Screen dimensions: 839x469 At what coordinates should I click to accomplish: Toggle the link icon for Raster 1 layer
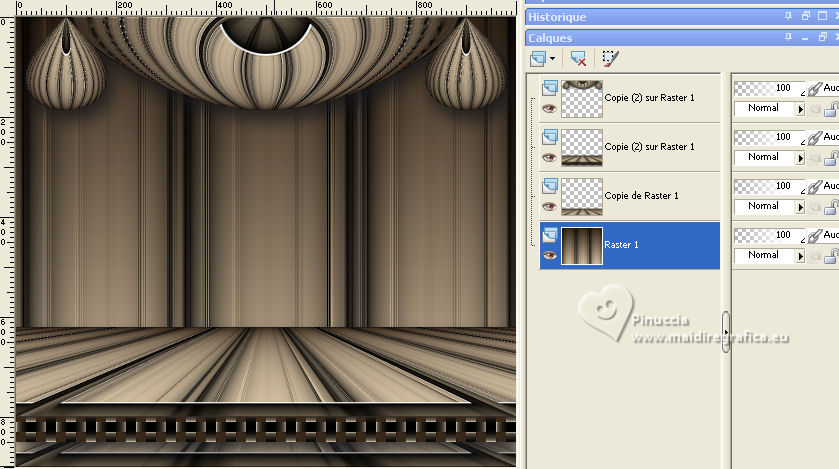point(814,235)
